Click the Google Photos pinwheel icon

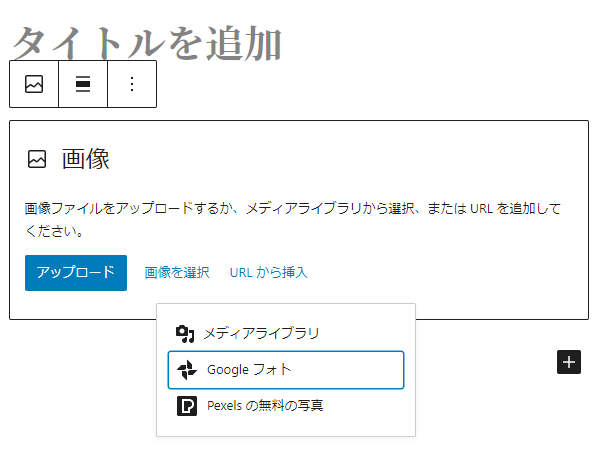coord(187,370)
